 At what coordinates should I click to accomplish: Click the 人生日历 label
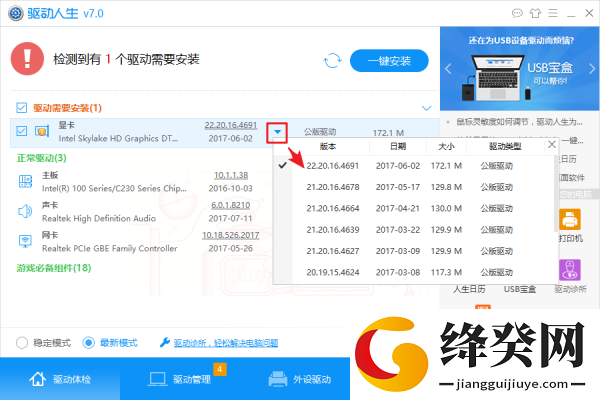tap(469, 289)
